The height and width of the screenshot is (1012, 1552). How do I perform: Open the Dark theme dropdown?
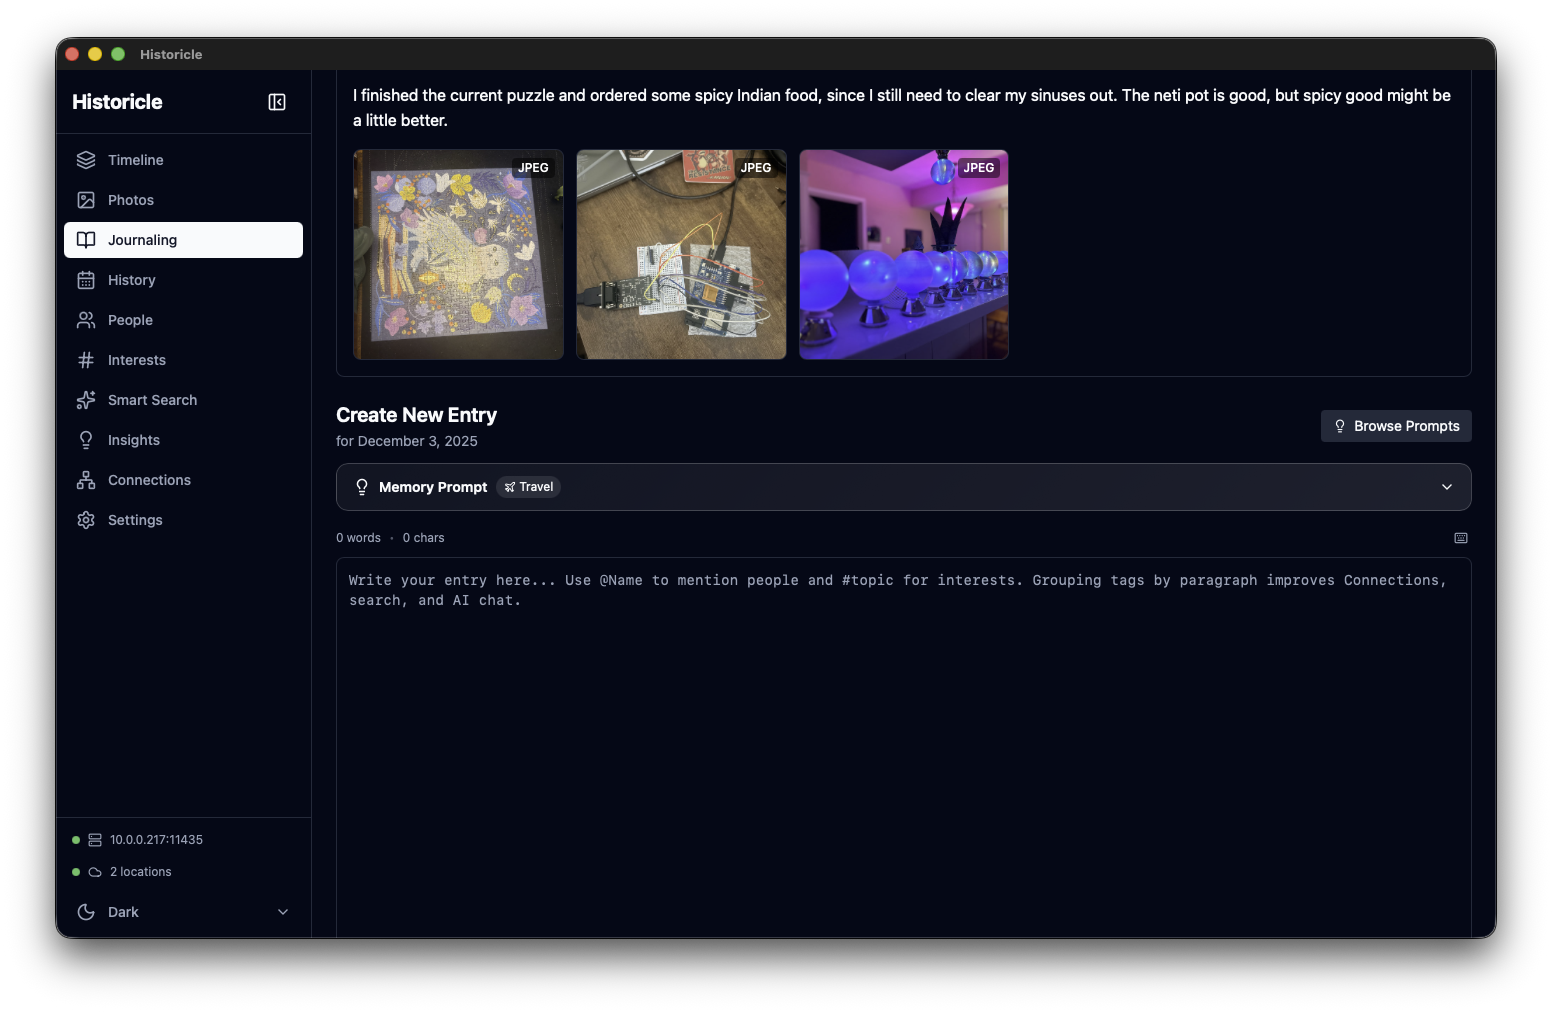tap(282, 912)
